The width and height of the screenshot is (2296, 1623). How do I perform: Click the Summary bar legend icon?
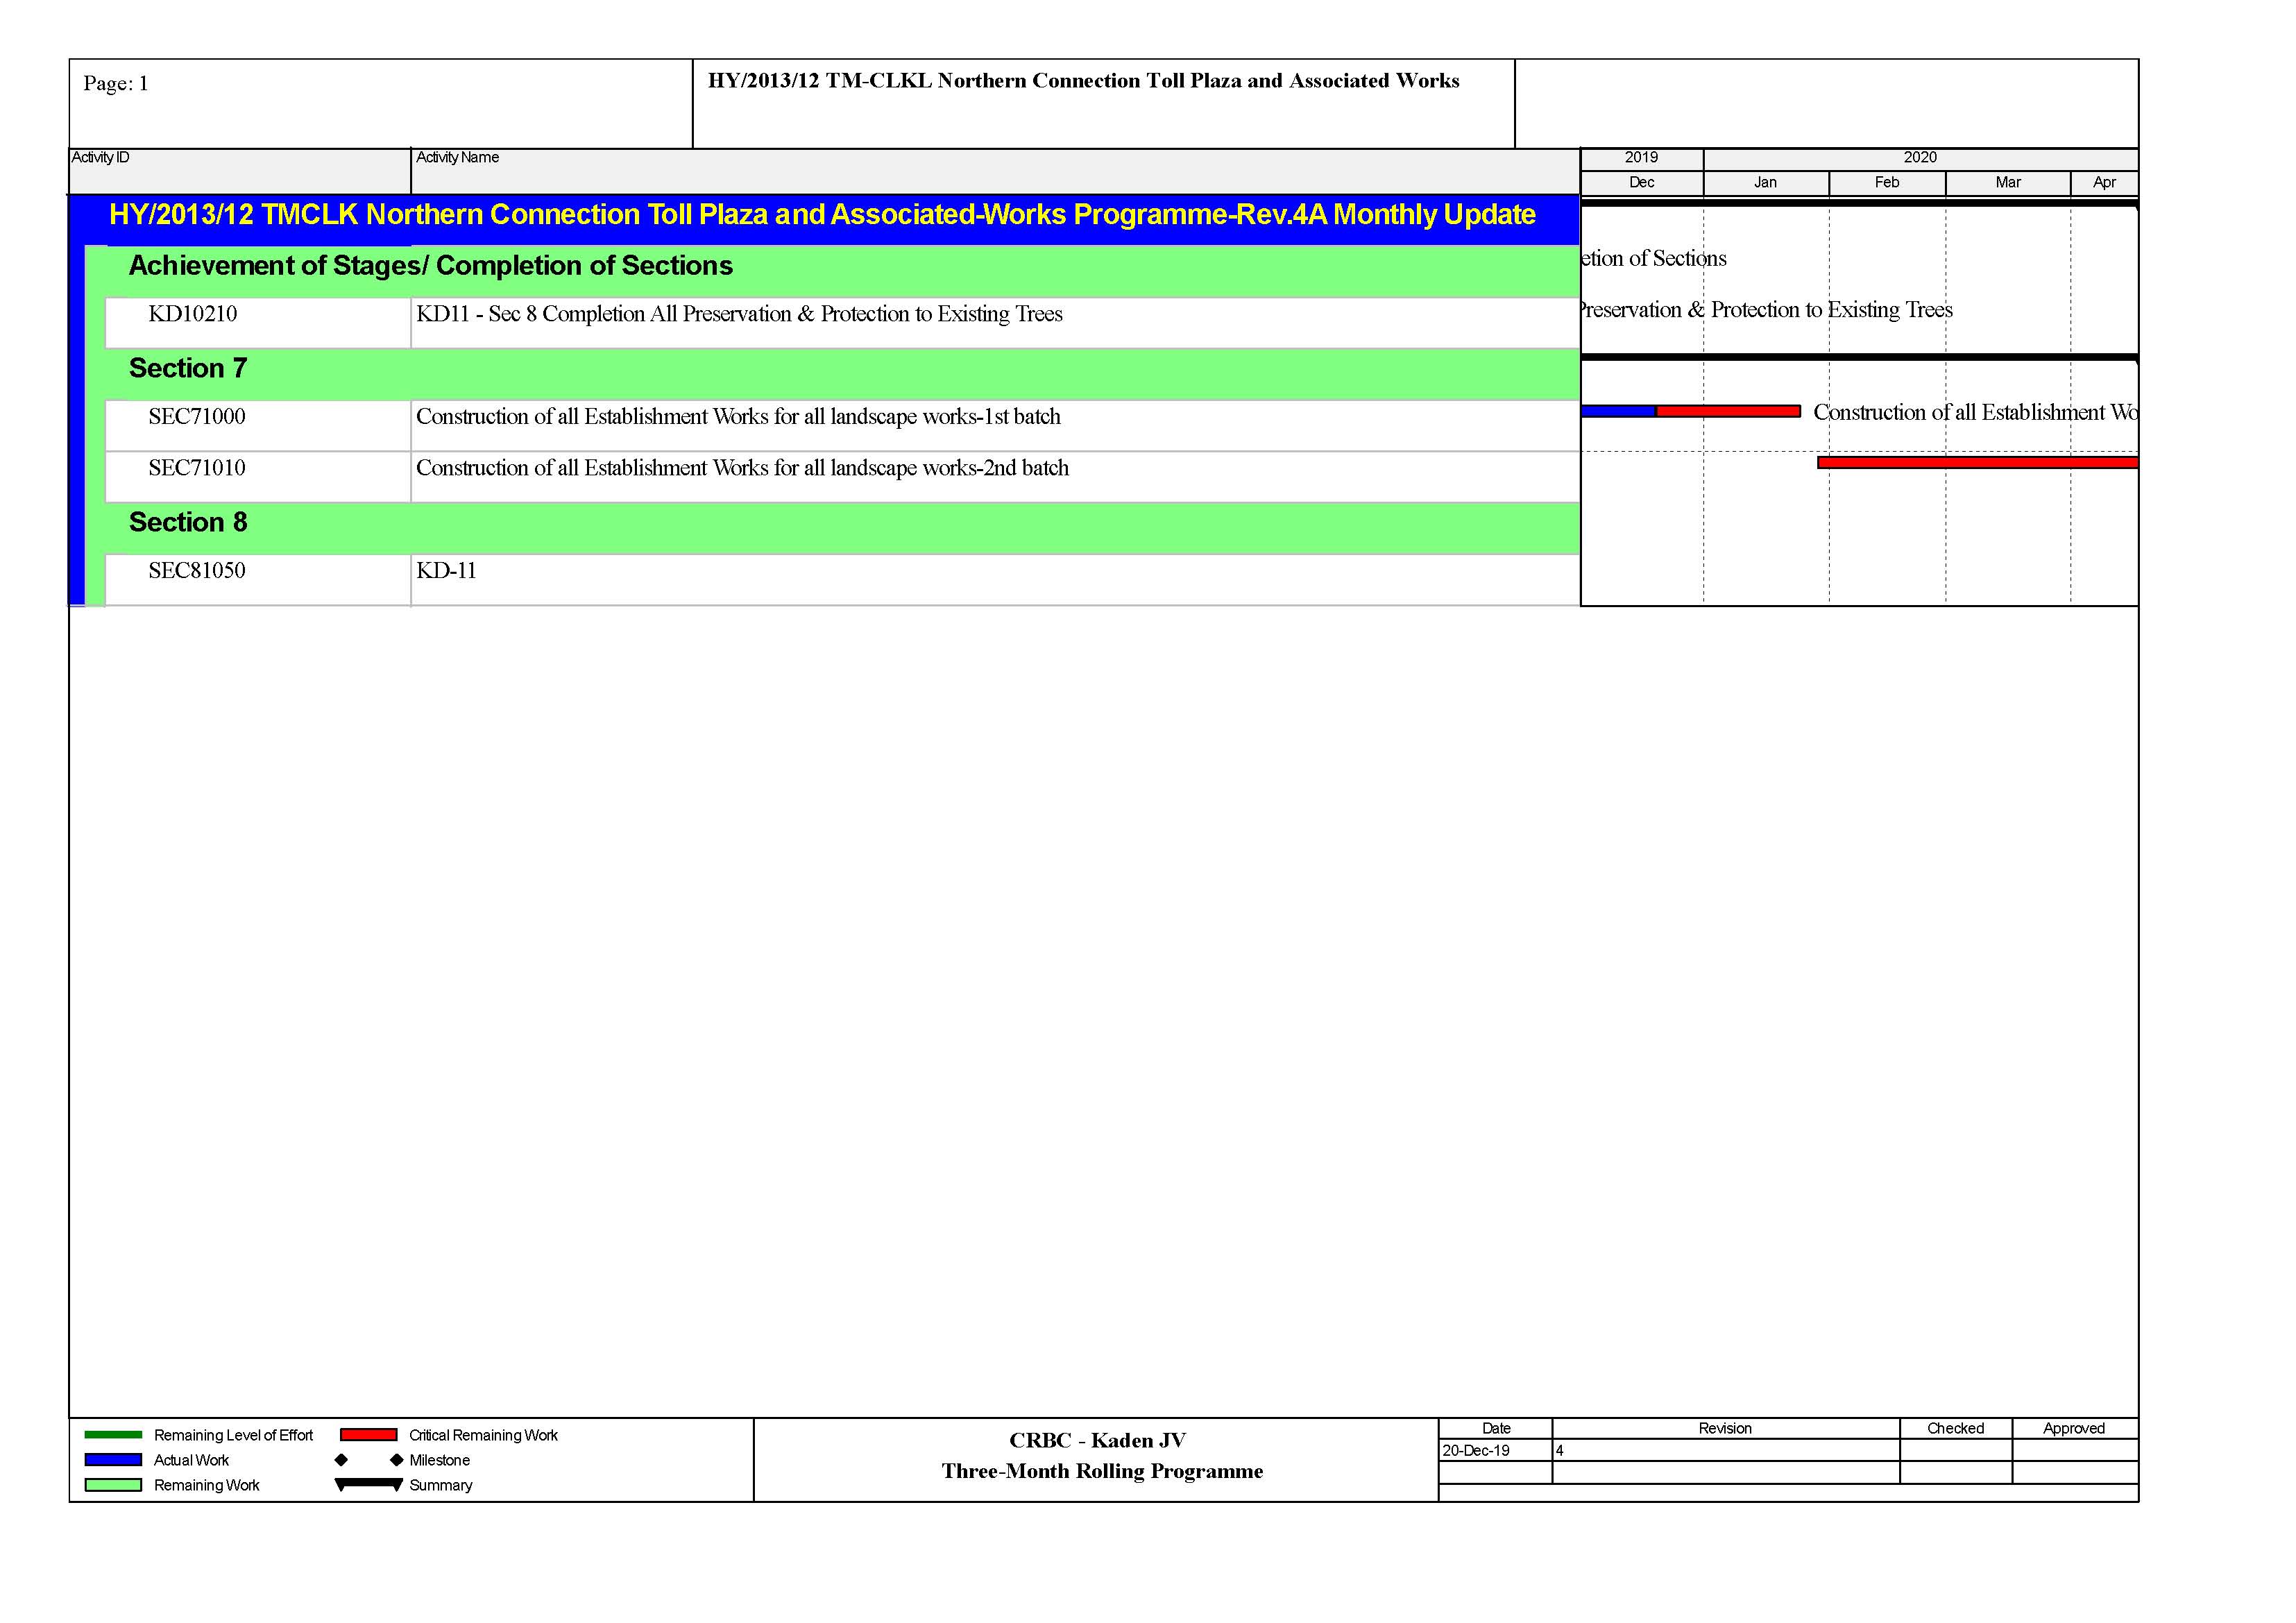pyautogui.click(x=369, y=1485)
